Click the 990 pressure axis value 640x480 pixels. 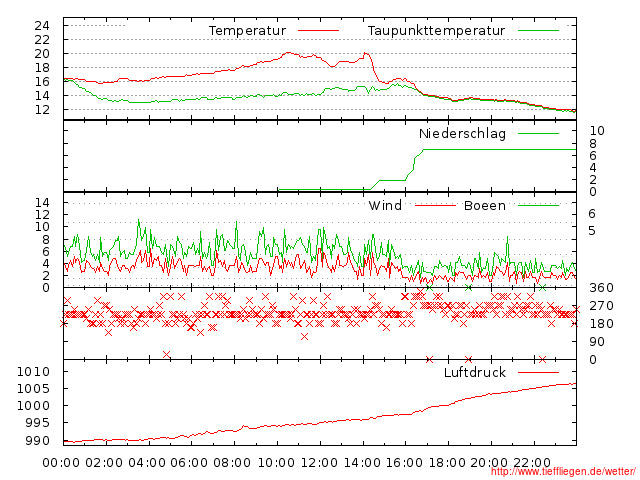point(38,441)
